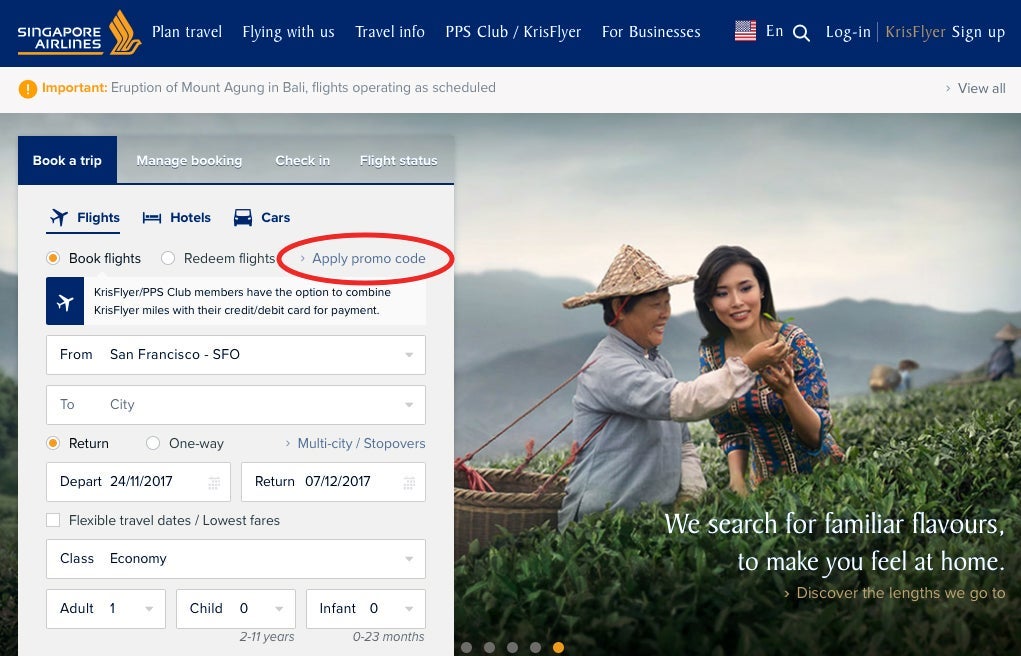Open the Adult passenger count dropdown

pos(149,609)
